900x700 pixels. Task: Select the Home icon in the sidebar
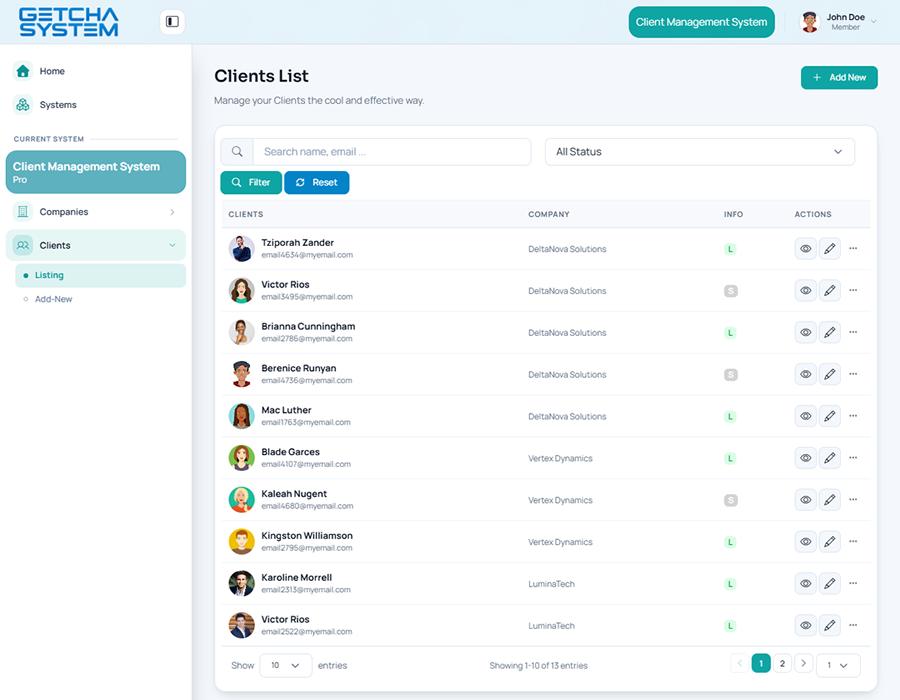pyautogui.click(x=22, y=70)
